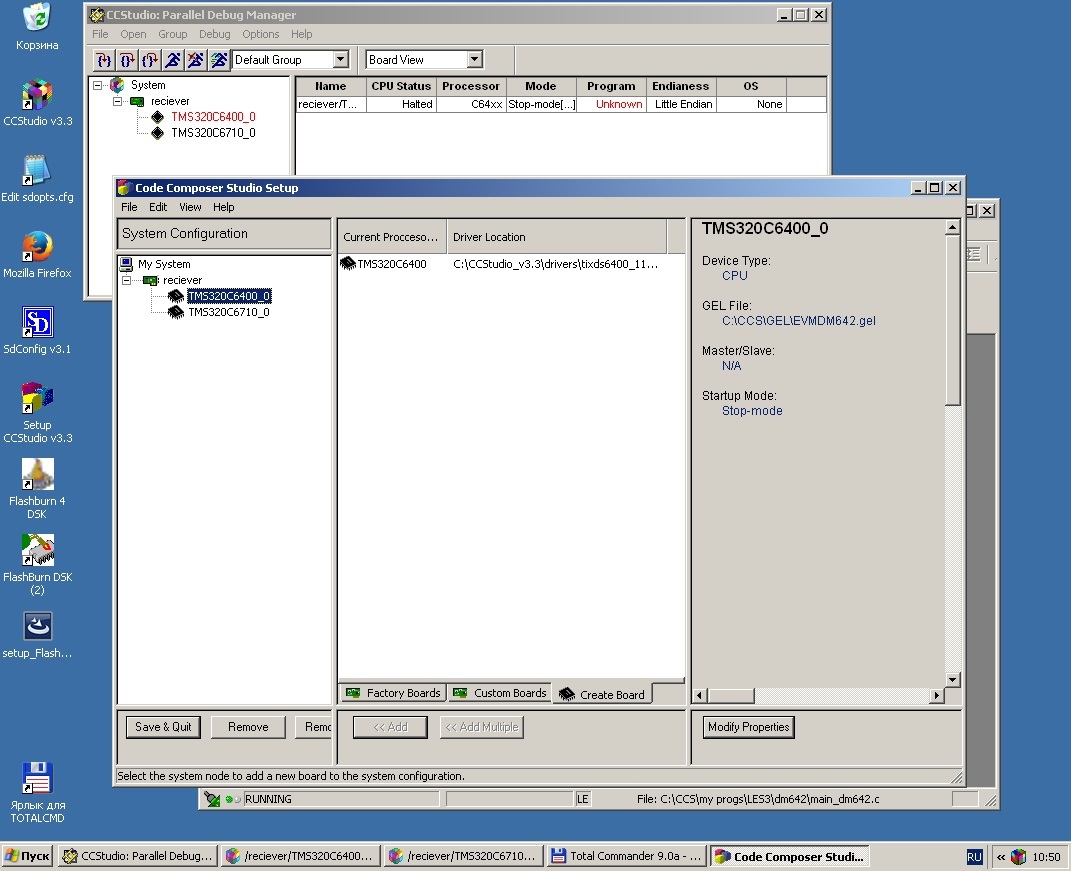
Task: Click the Halt icon in Parallel Debug Manager toolbar
Action: [x=196, y=60]
